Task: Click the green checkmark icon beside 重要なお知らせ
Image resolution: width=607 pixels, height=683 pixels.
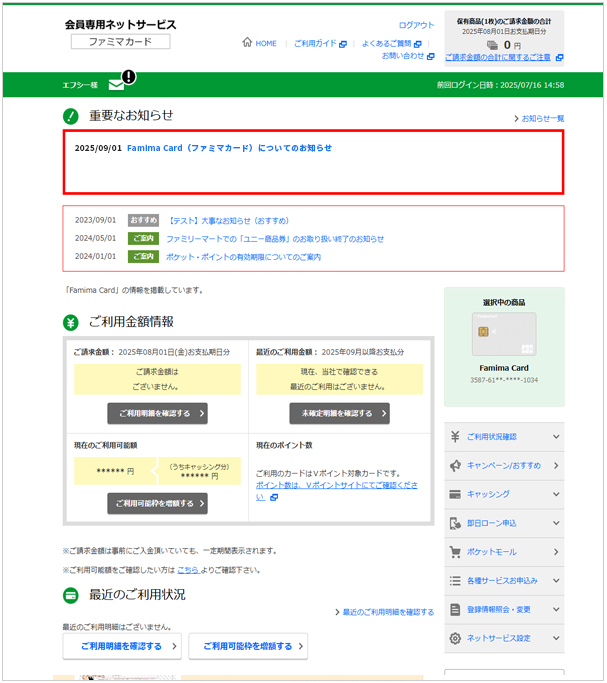Action: pos(71,116)
